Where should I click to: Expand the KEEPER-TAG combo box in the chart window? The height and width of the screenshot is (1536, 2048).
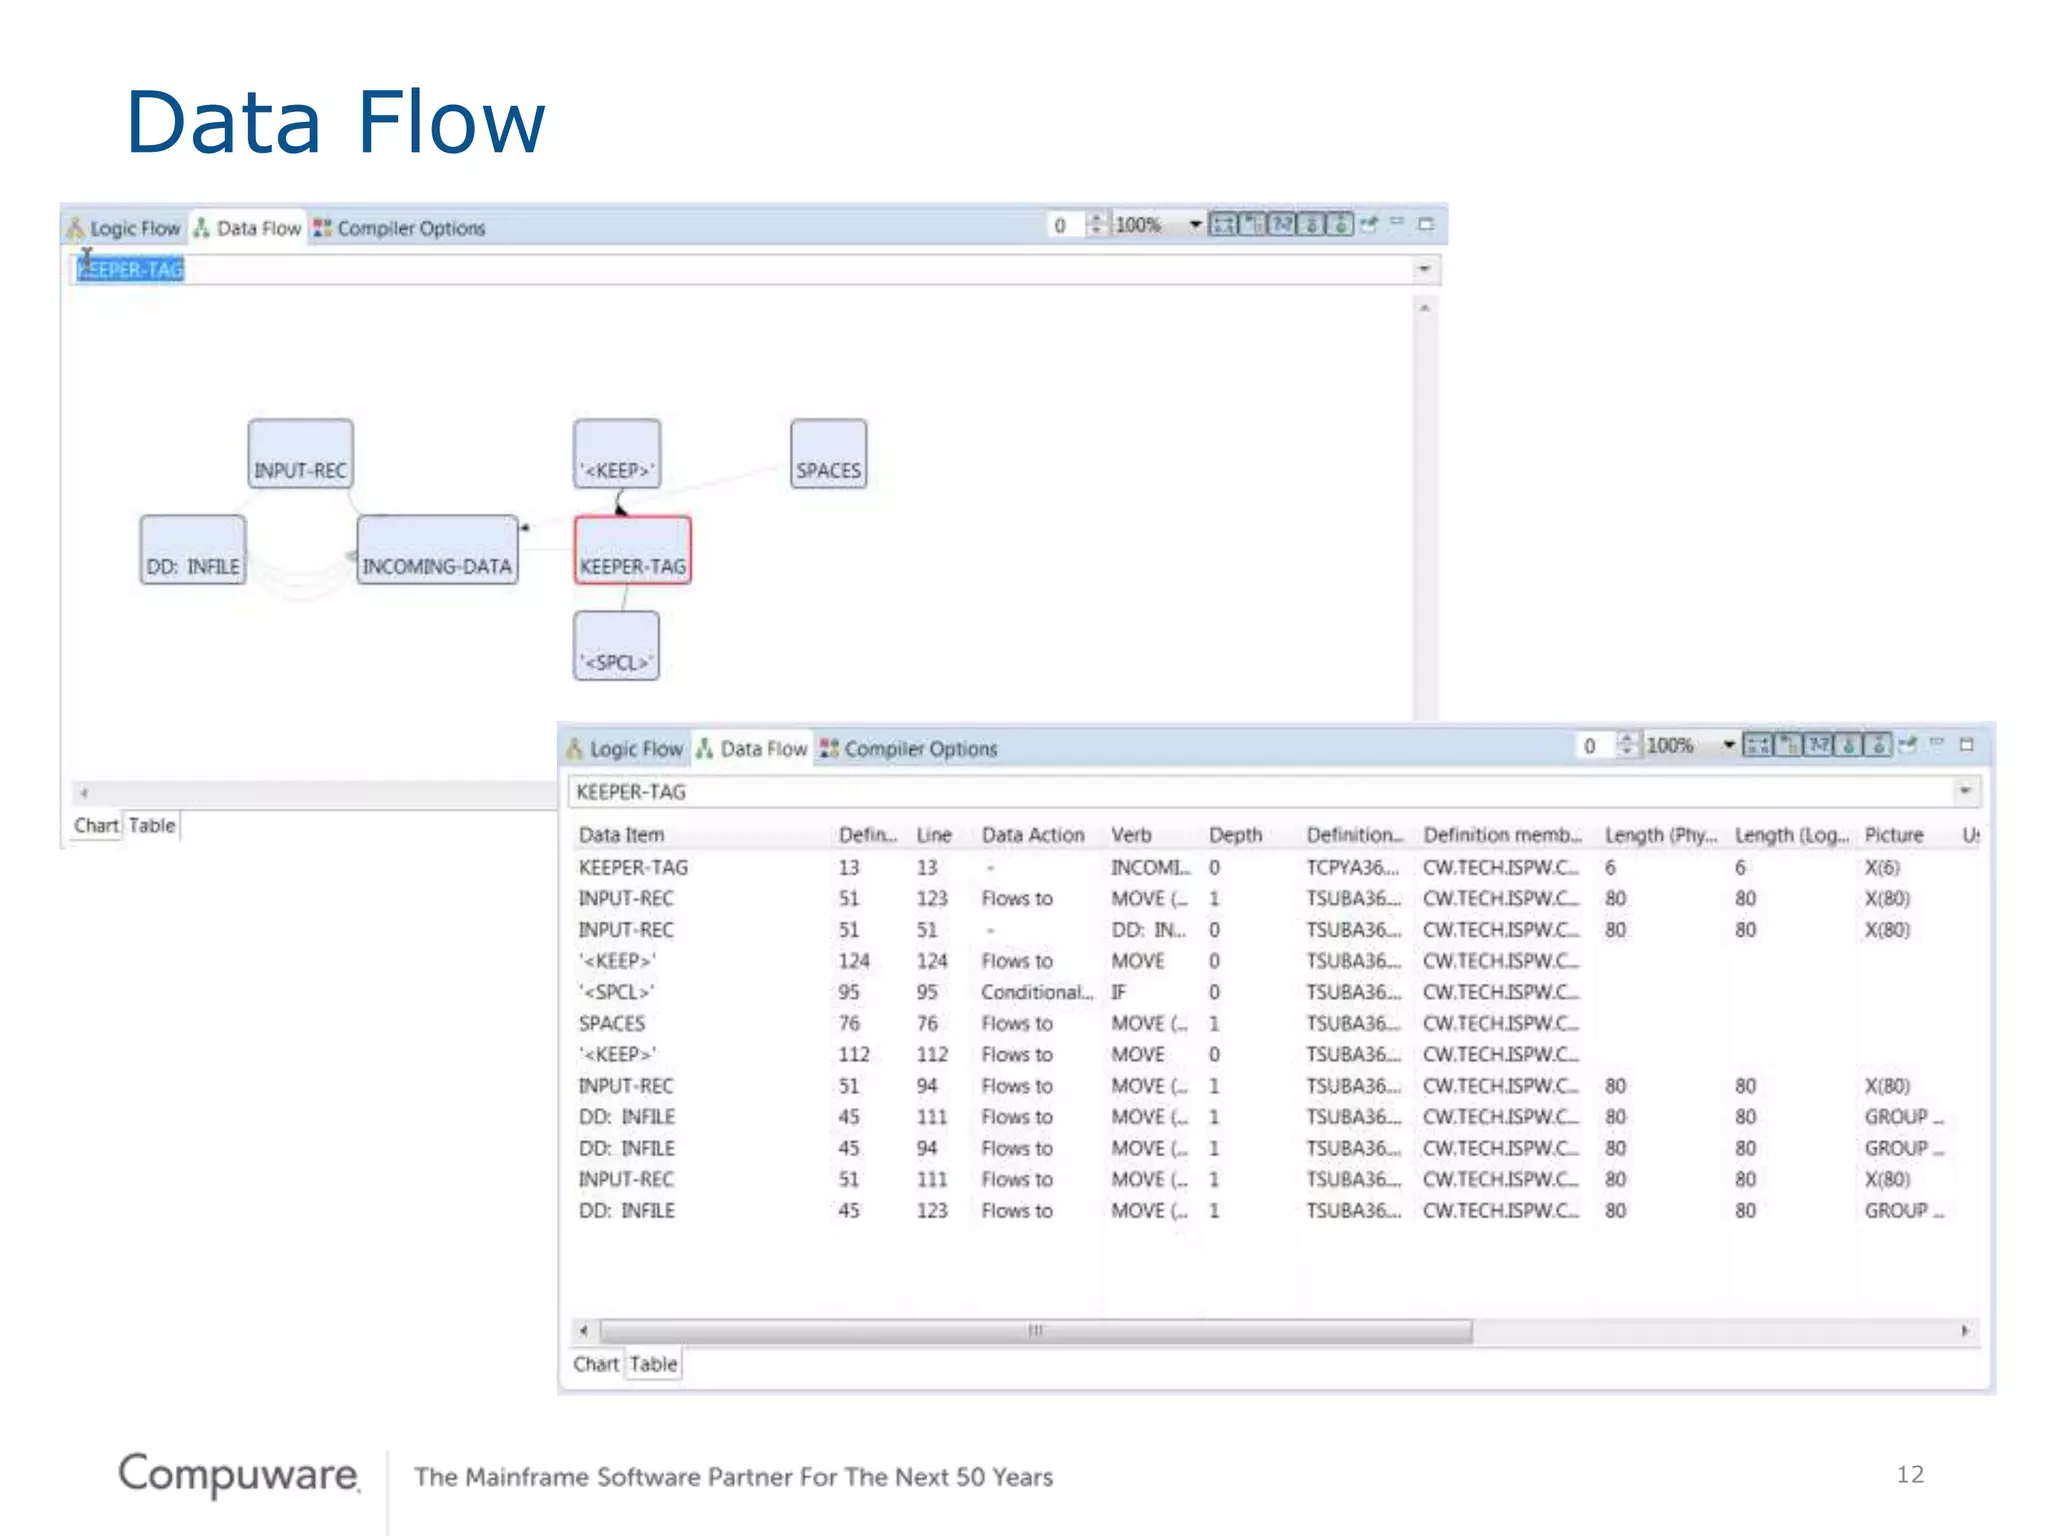[x=1424, y=269]
